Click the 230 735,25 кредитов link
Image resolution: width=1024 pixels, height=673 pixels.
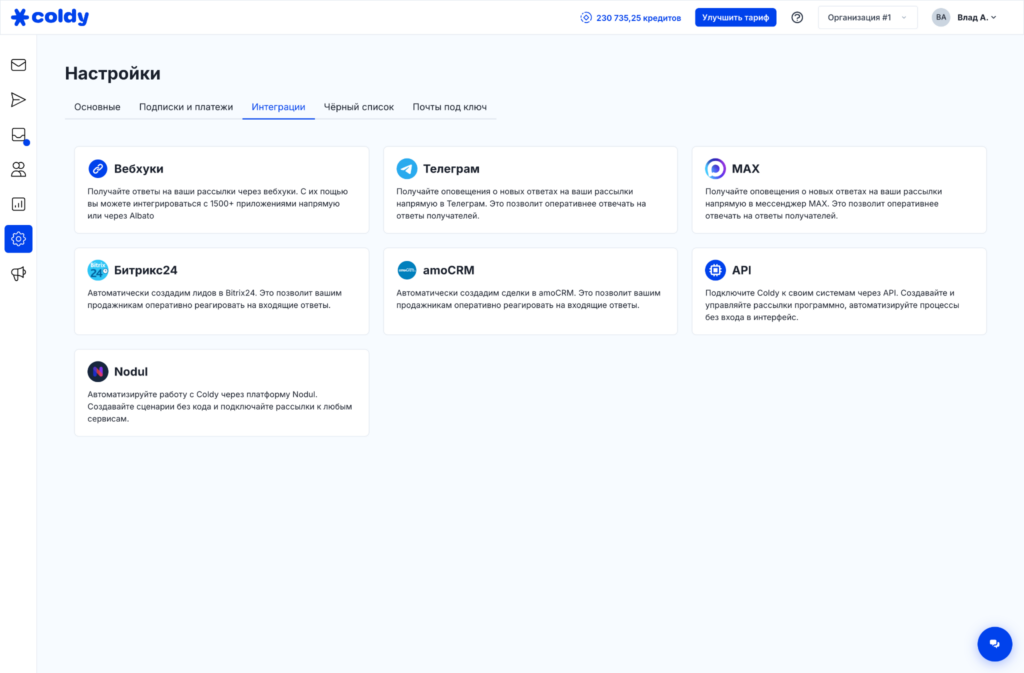[638, 18]
